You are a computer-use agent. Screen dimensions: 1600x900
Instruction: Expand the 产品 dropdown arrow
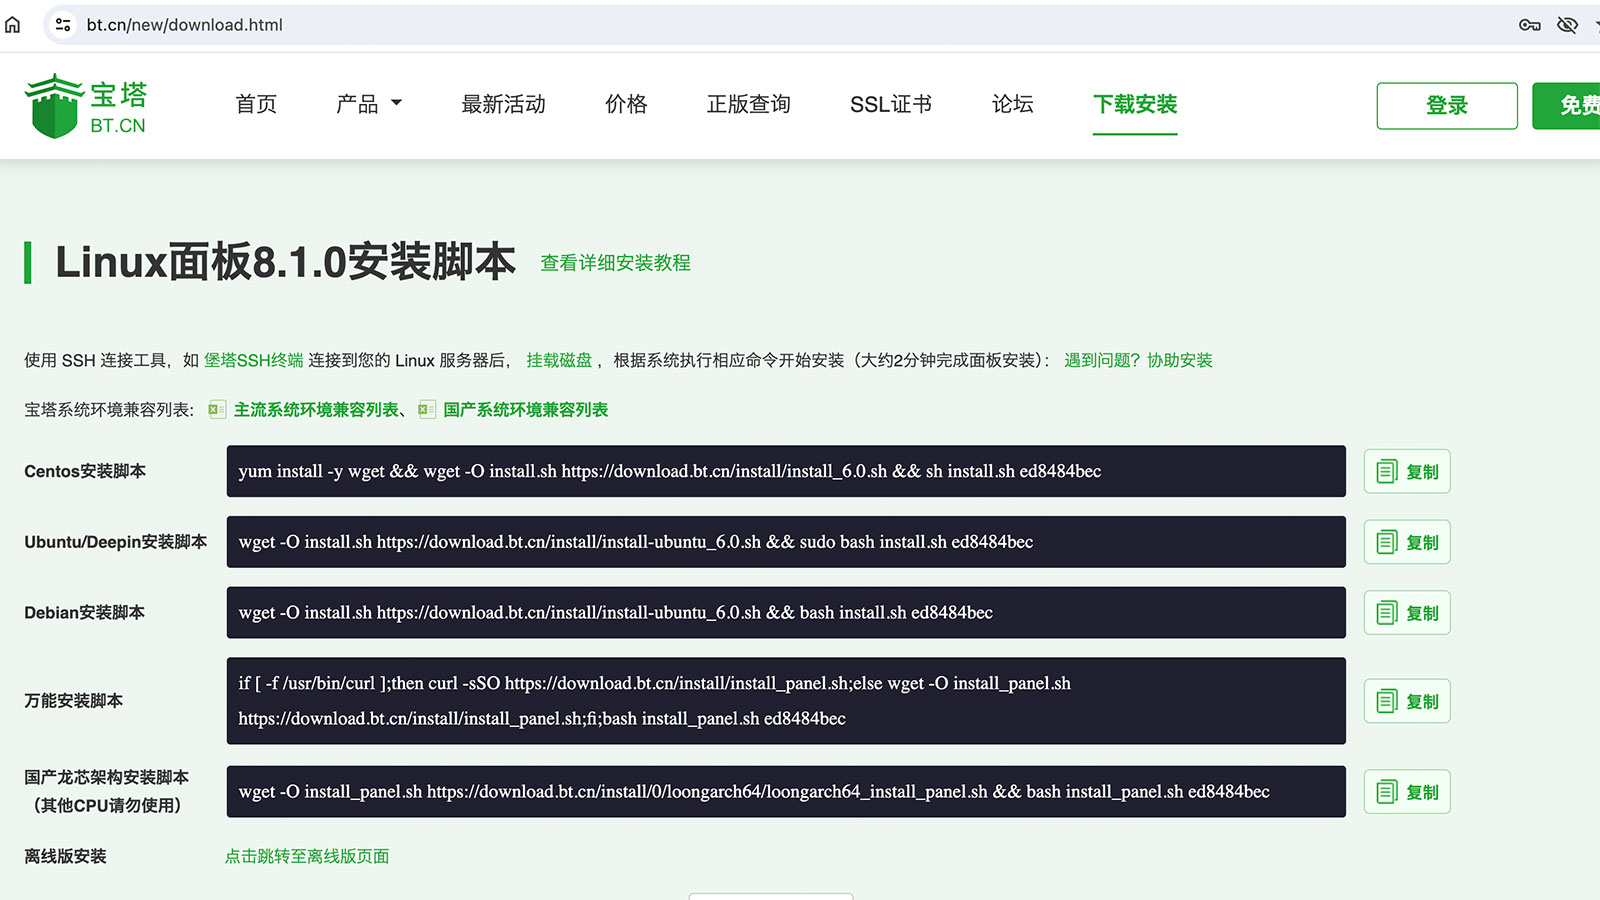(396, 103)
